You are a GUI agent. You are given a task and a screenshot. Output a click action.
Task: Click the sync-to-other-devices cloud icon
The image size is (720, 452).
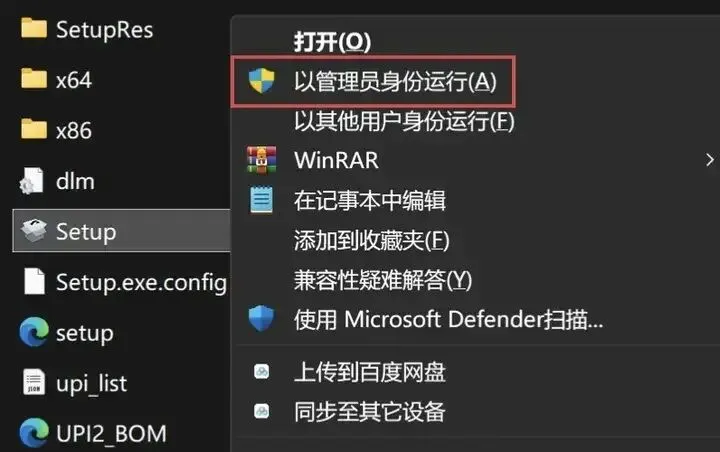point(261,411)
